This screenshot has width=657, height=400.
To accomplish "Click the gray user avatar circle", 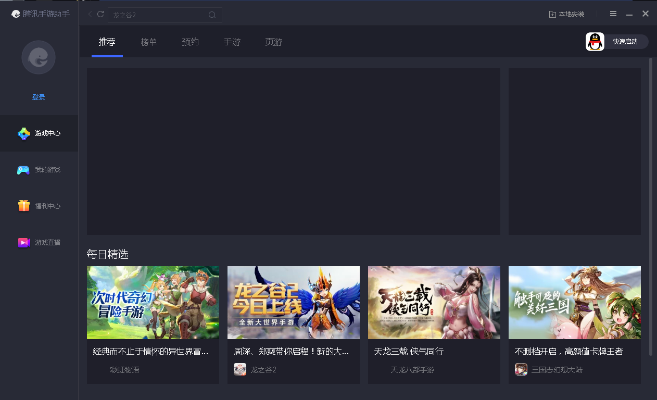I will [39, 57].
